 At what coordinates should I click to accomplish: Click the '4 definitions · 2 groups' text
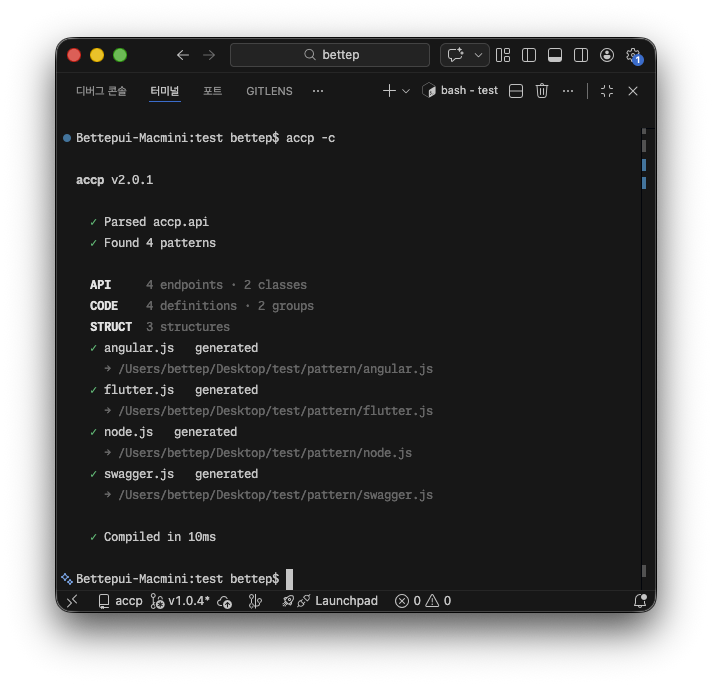pos(230,306)
